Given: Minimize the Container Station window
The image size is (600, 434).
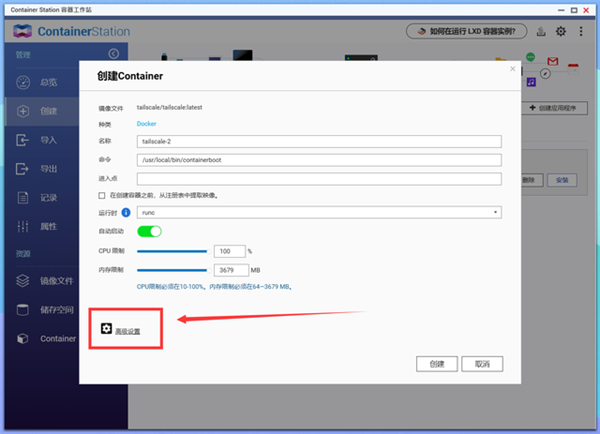Looking at the screenshot, I should pos(561,10).
